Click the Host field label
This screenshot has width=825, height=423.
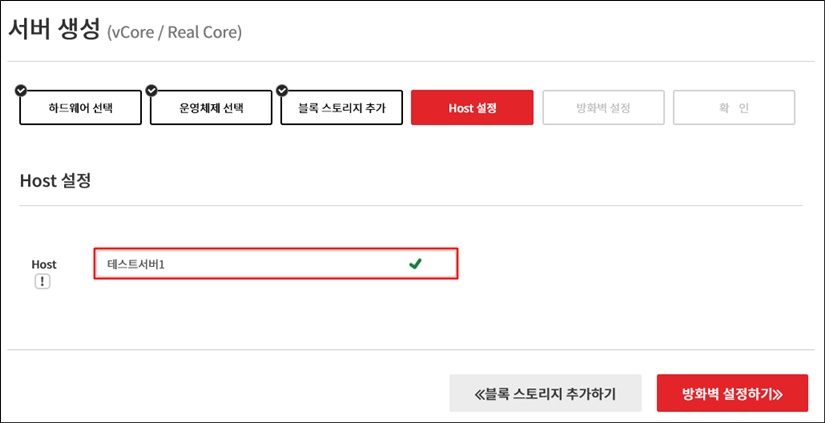44,264
